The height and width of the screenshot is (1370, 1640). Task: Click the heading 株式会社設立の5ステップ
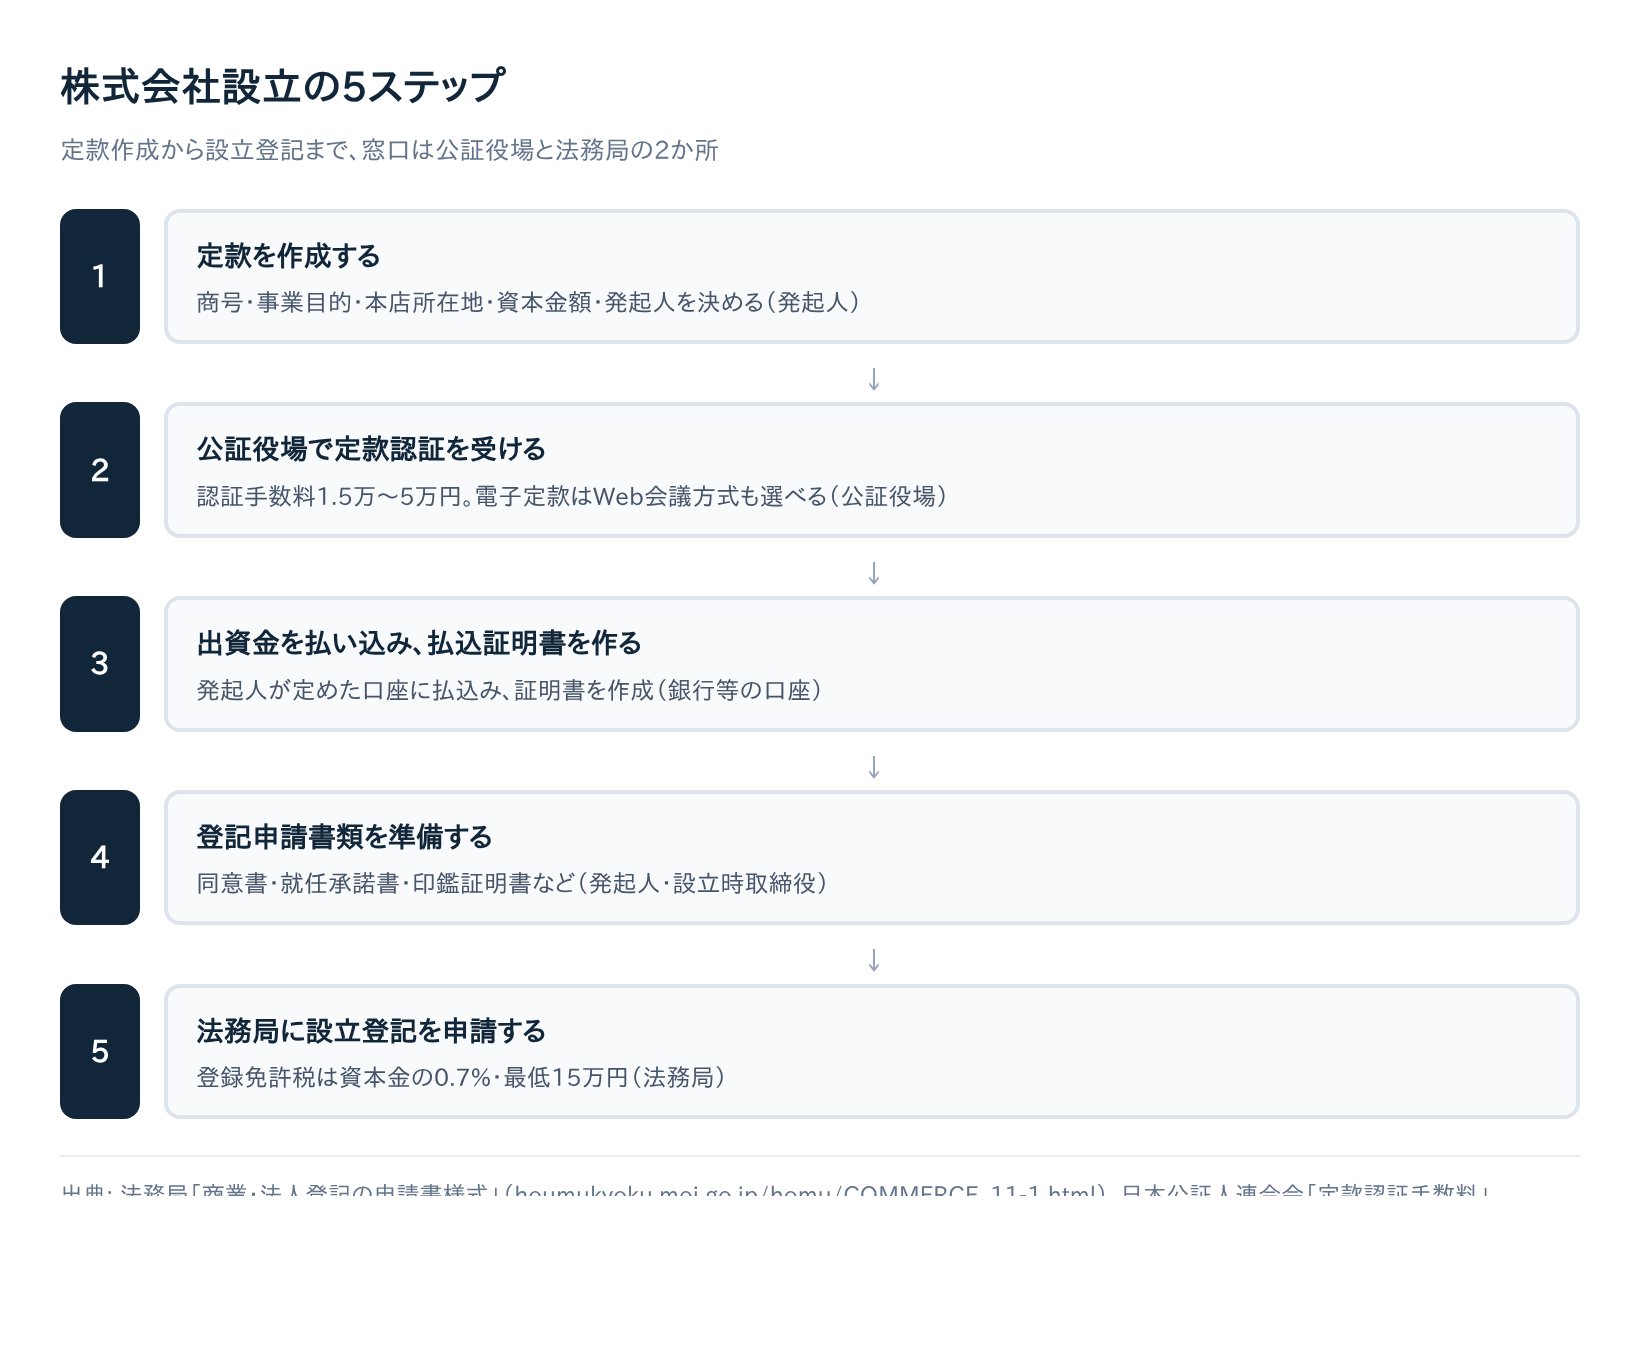(282, 86)
